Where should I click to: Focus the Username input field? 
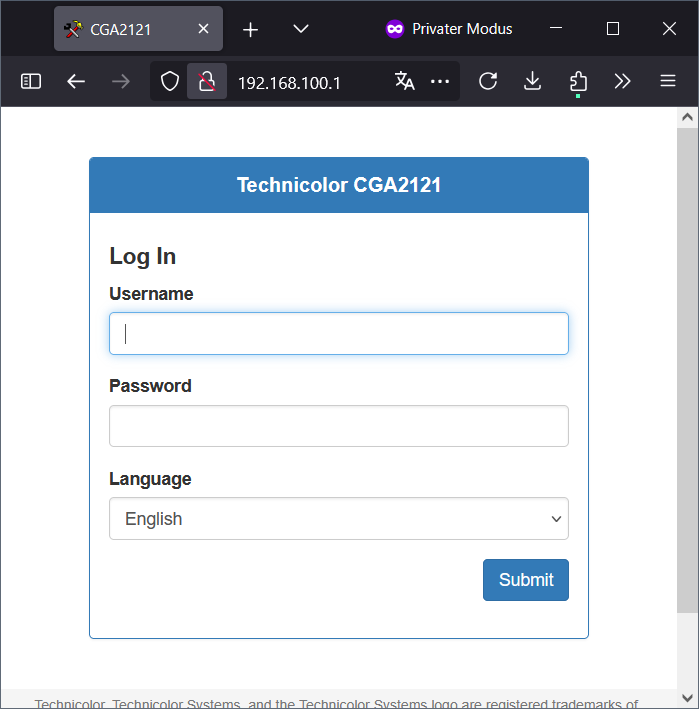pos(339,333)
